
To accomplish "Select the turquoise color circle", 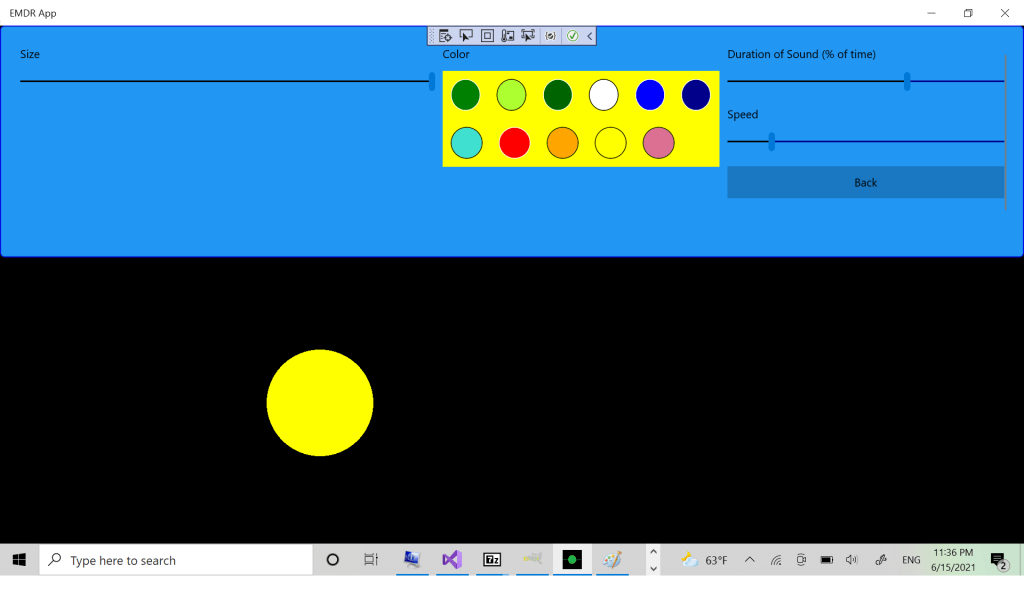I will click(x=466, y=143).
